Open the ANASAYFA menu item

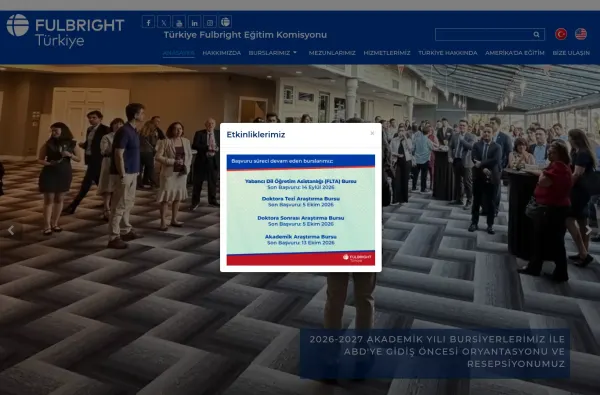179,53
